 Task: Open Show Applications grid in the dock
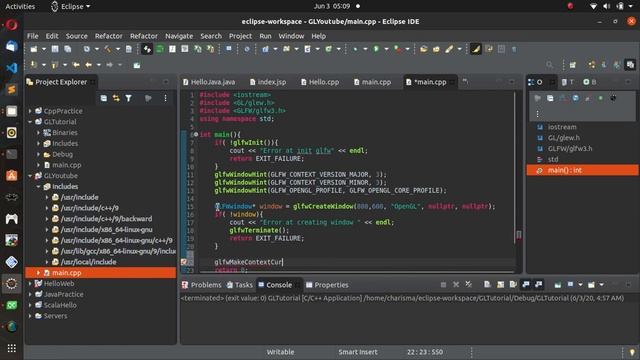point(11,348)
